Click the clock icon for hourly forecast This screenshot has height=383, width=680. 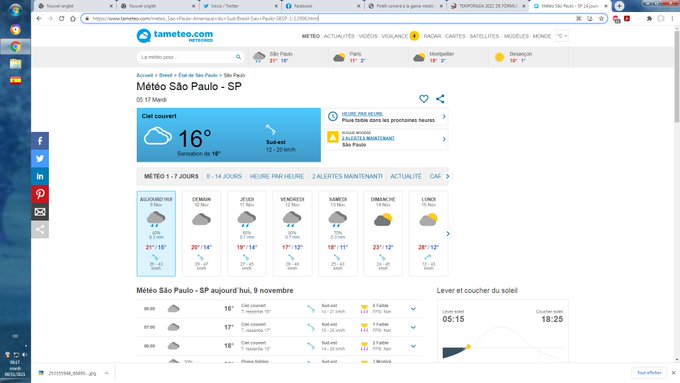(333, 116)
